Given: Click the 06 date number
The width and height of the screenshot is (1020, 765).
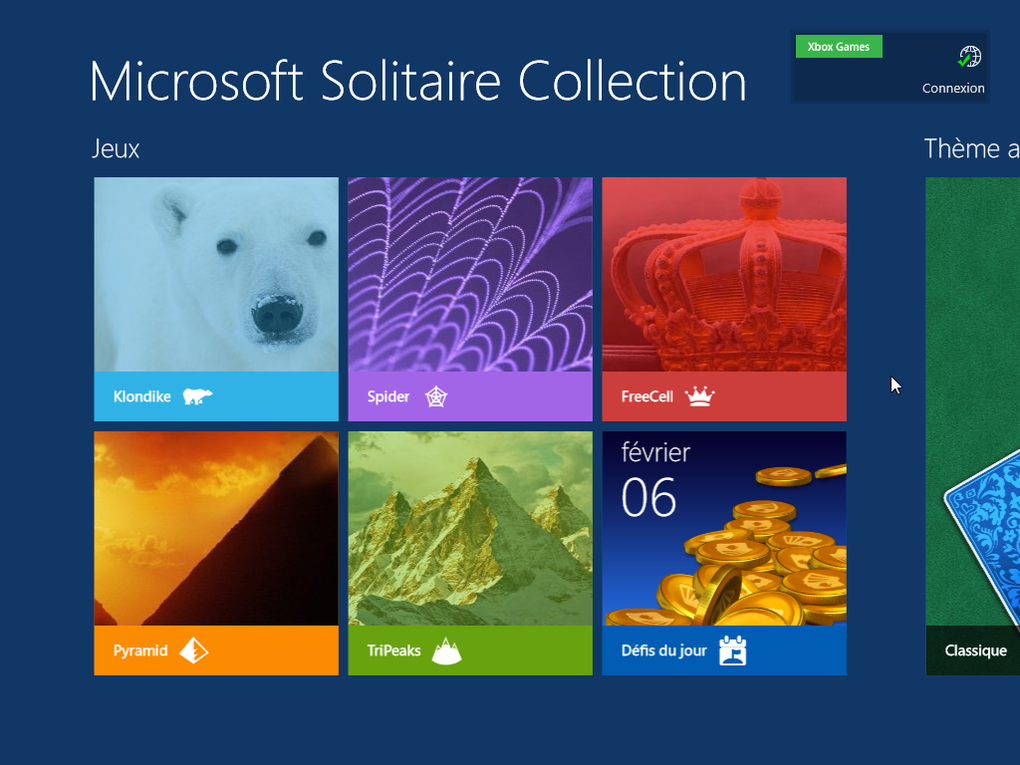Looking at the screenshot, I should pos(649,498).
